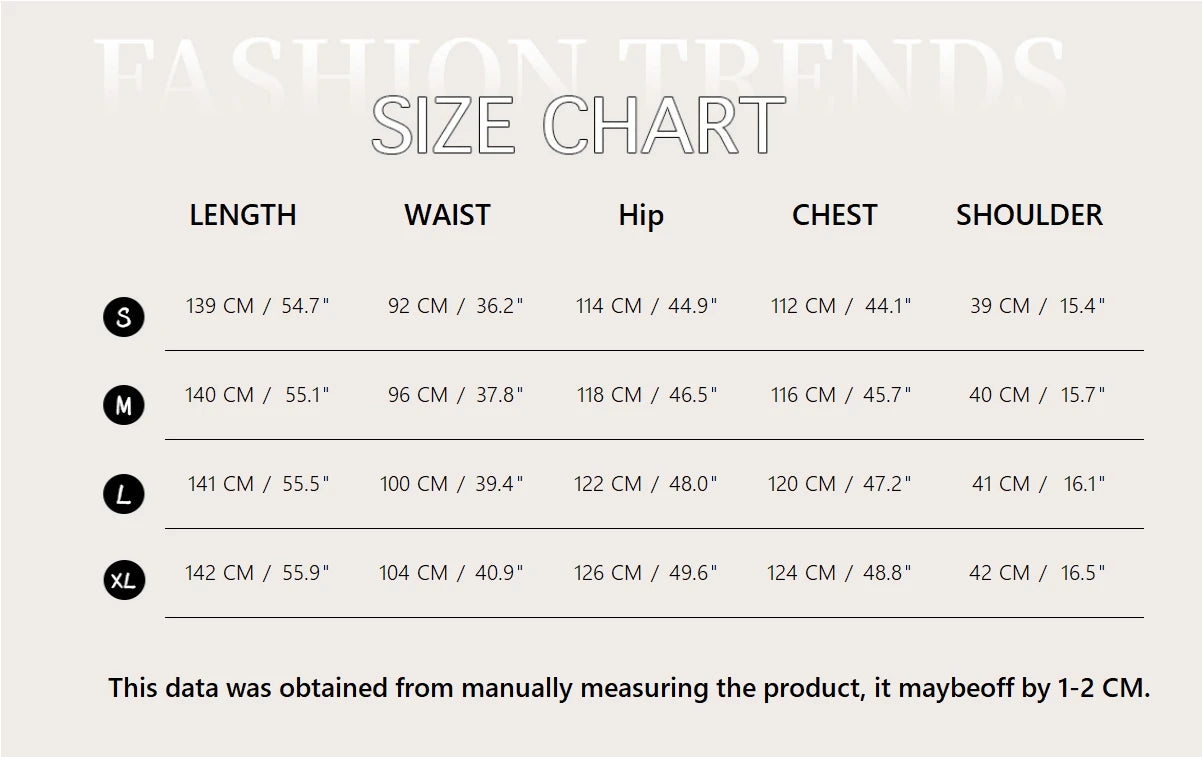1202x757 pixels.
Task: Click the 116 CM / 45.7" chest value
Action: (x=841, y=395)
